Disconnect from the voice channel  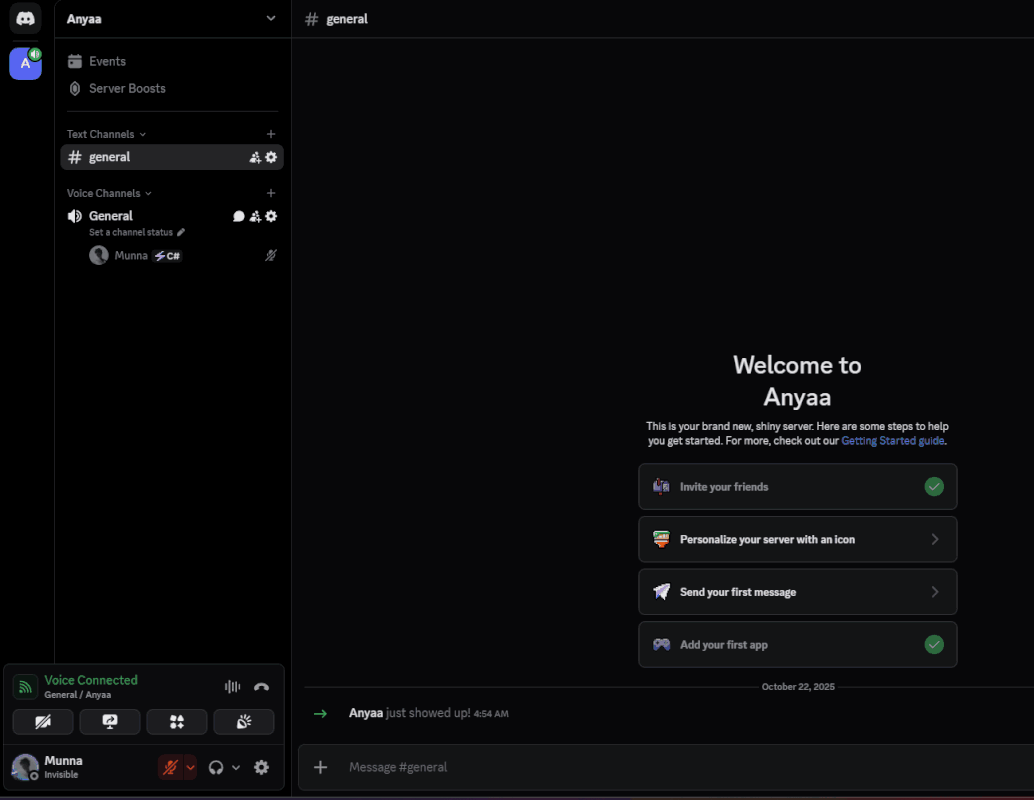[x=261, y=687]
